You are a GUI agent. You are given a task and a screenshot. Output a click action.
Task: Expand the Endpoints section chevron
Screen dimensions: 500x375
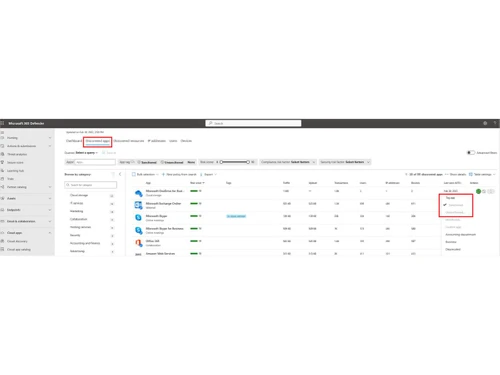point(50,210)
